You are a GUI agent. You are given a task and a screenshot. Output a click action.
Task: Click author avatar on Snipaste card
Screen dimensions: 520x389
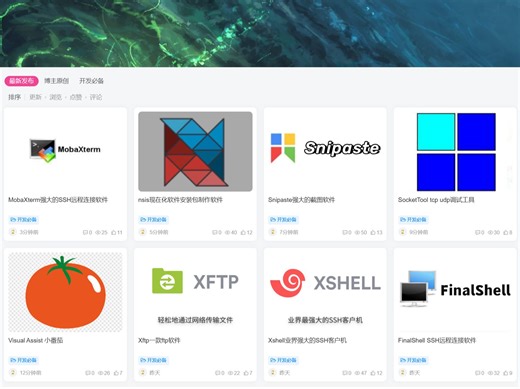[x=273, y=232]
